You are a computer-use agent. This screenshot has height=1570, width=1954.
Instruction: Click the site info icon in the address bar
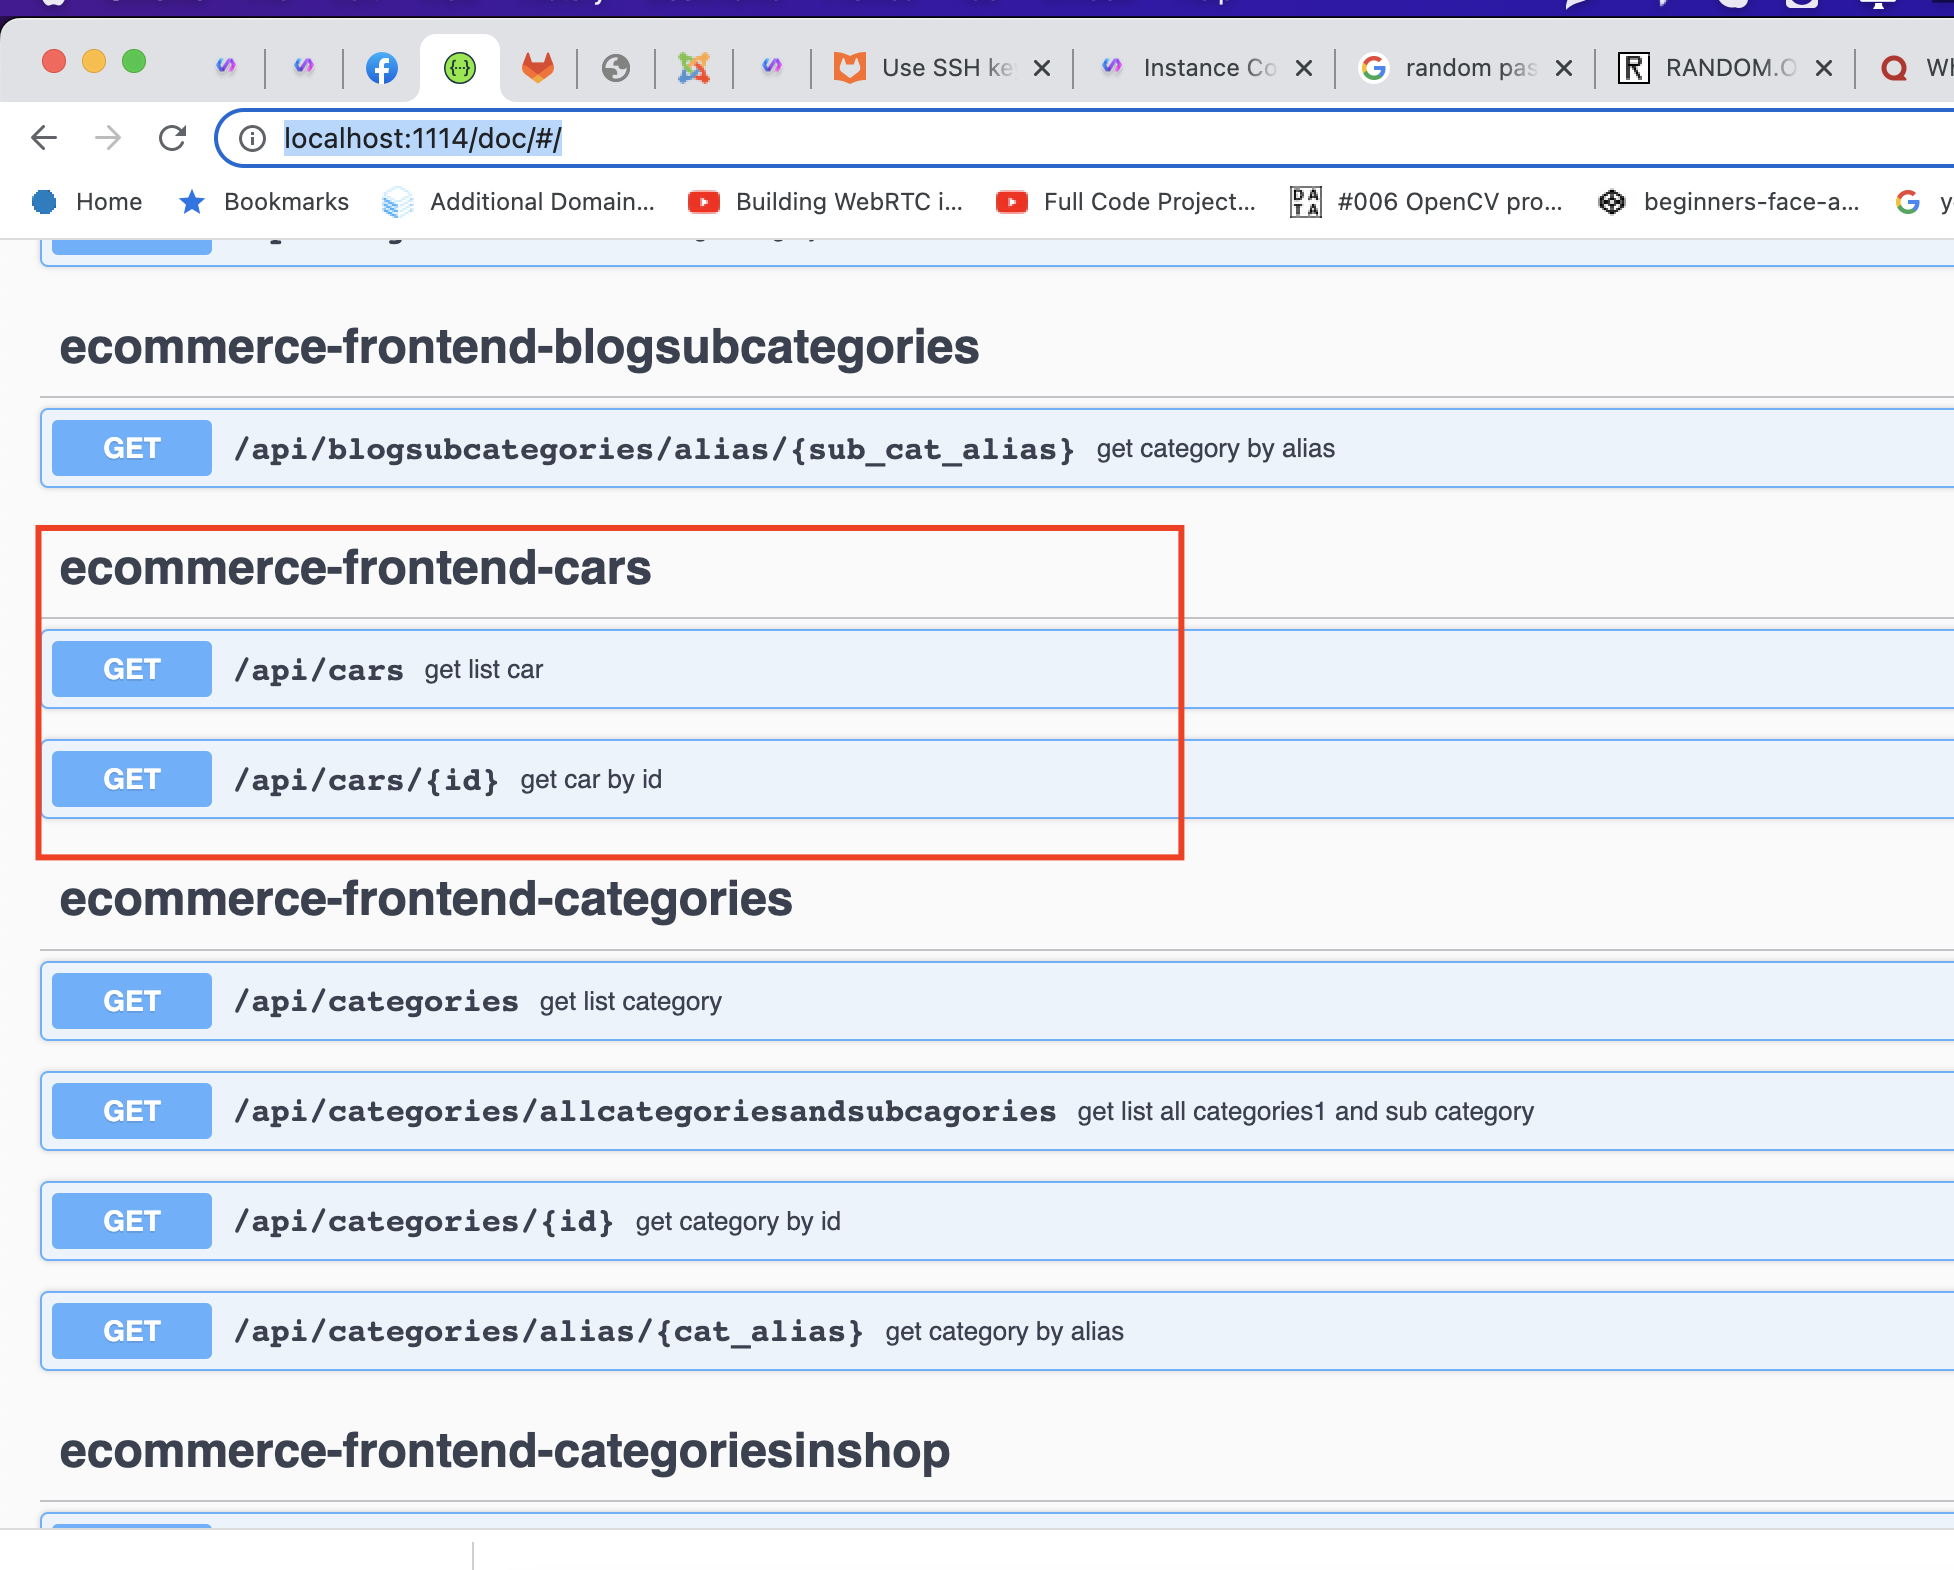pyautogui.click(x=253, y=138)
